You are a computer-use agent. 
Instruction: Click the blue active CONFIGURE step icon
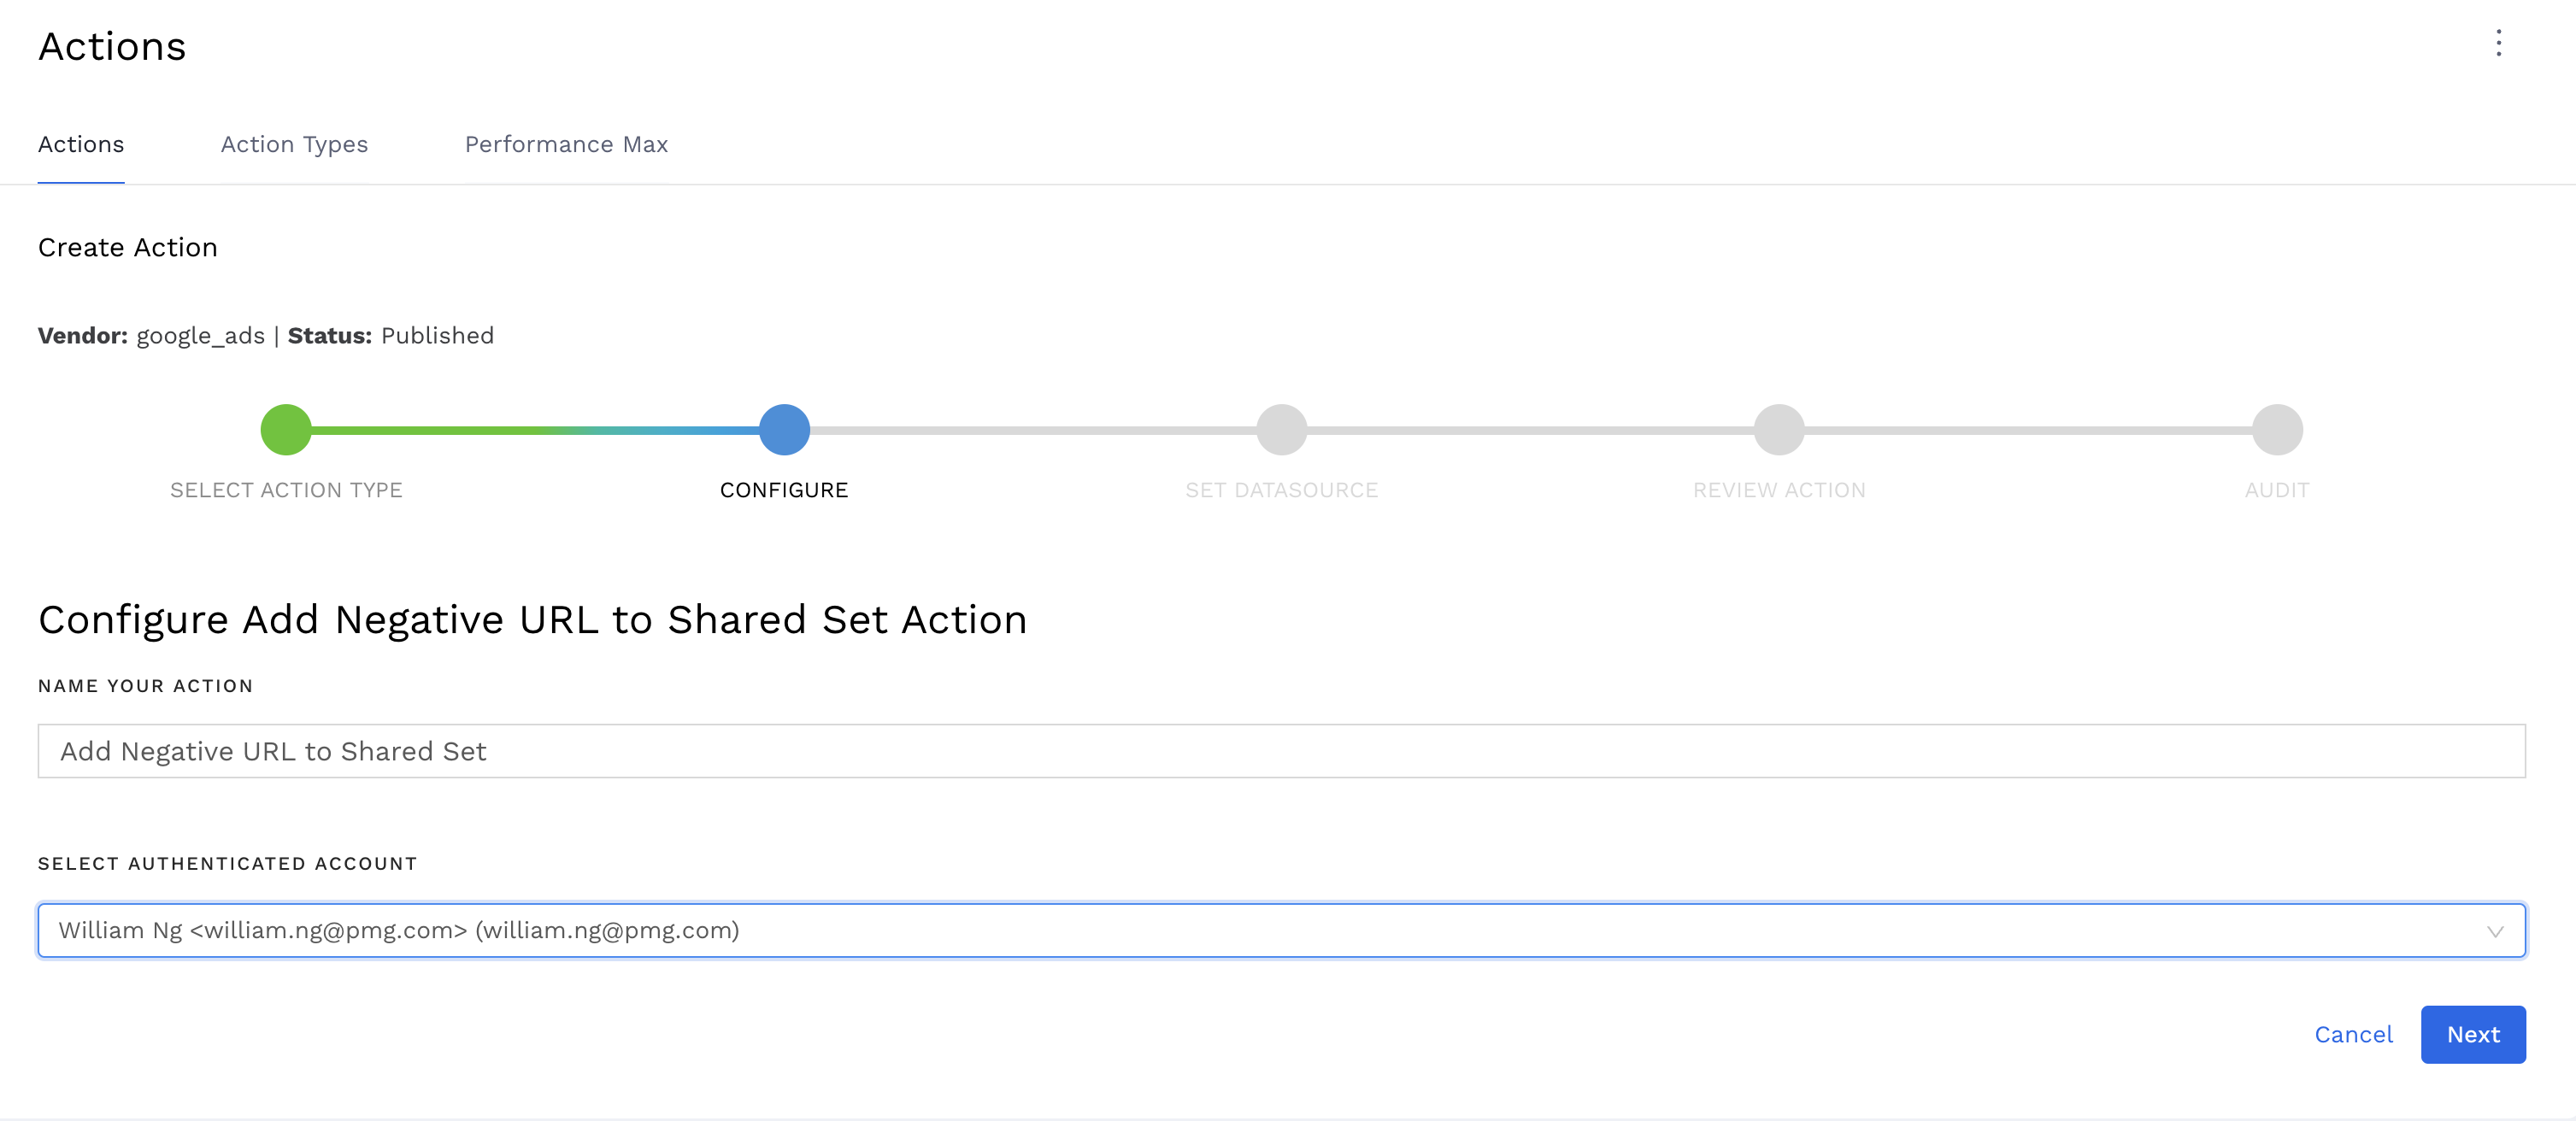784,428
